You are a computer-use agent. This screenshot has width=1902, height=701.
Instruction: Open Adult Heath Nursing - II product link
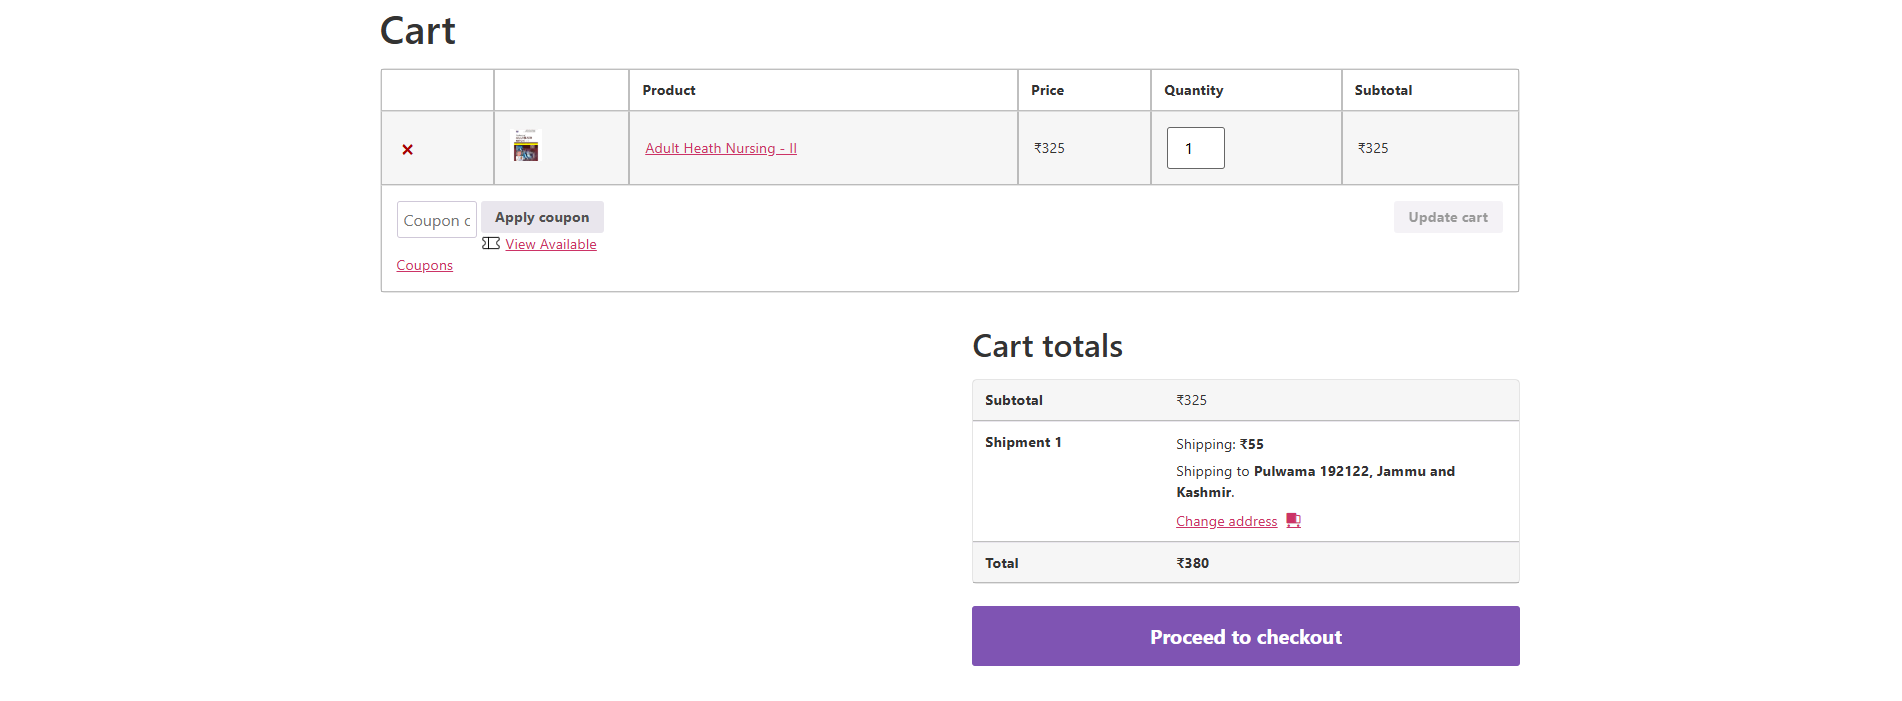pos(721,148)
